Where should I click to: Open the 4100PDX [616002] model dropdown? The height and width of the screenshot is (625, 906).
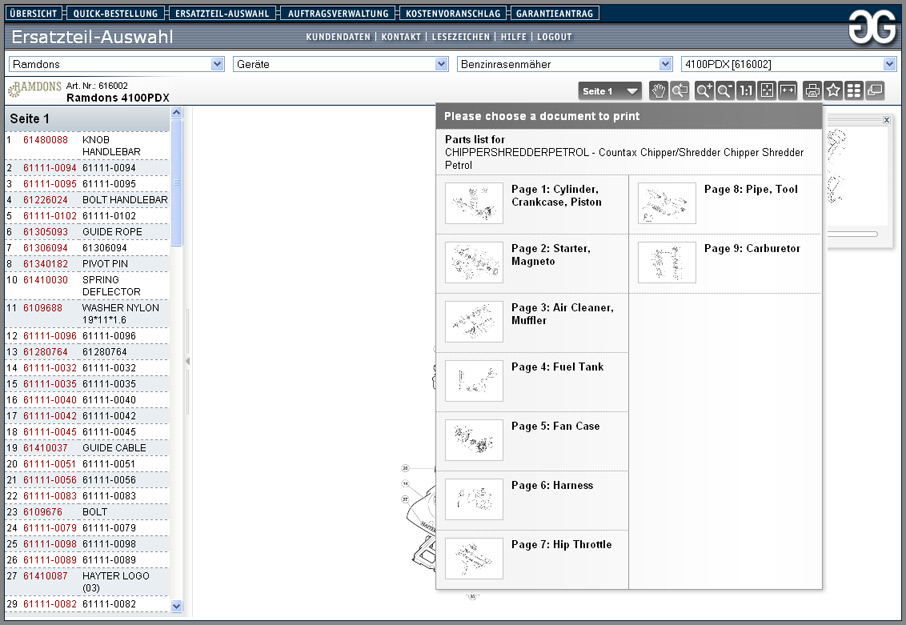pos(789,64)
